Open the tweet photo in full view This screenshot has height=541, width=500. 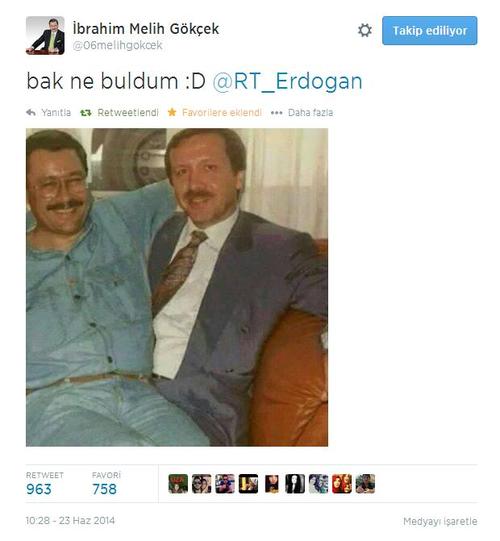[177, 287]
